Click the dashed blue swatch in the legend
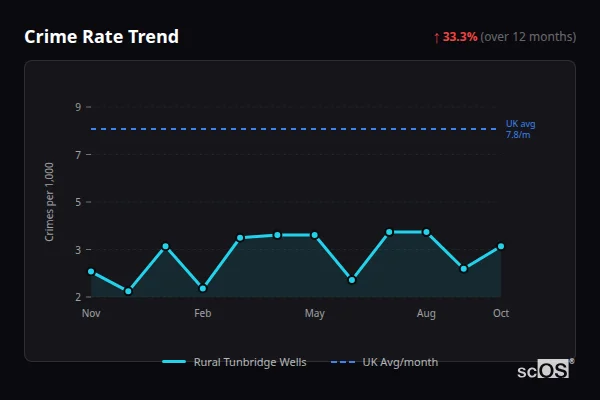Viewport: 600px width, 400px height. click(343, 362)
